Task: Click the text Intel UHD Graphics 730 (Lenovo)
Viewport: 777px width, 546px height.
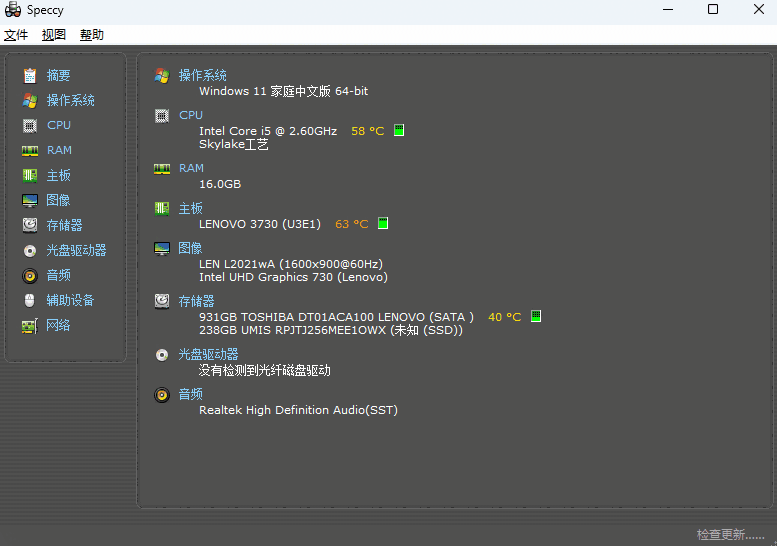Action: tap(293, 277)
